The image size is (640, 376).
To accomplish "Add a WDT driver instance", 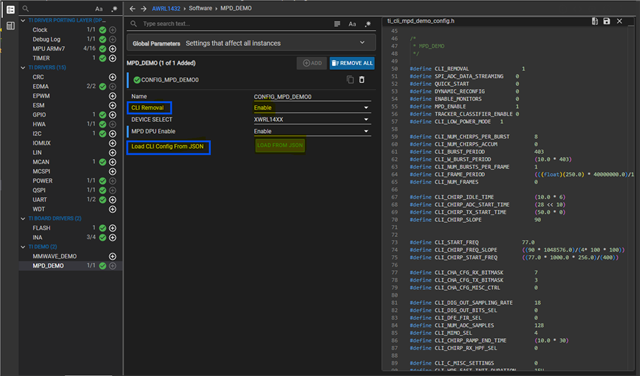I will coord(113,209).
